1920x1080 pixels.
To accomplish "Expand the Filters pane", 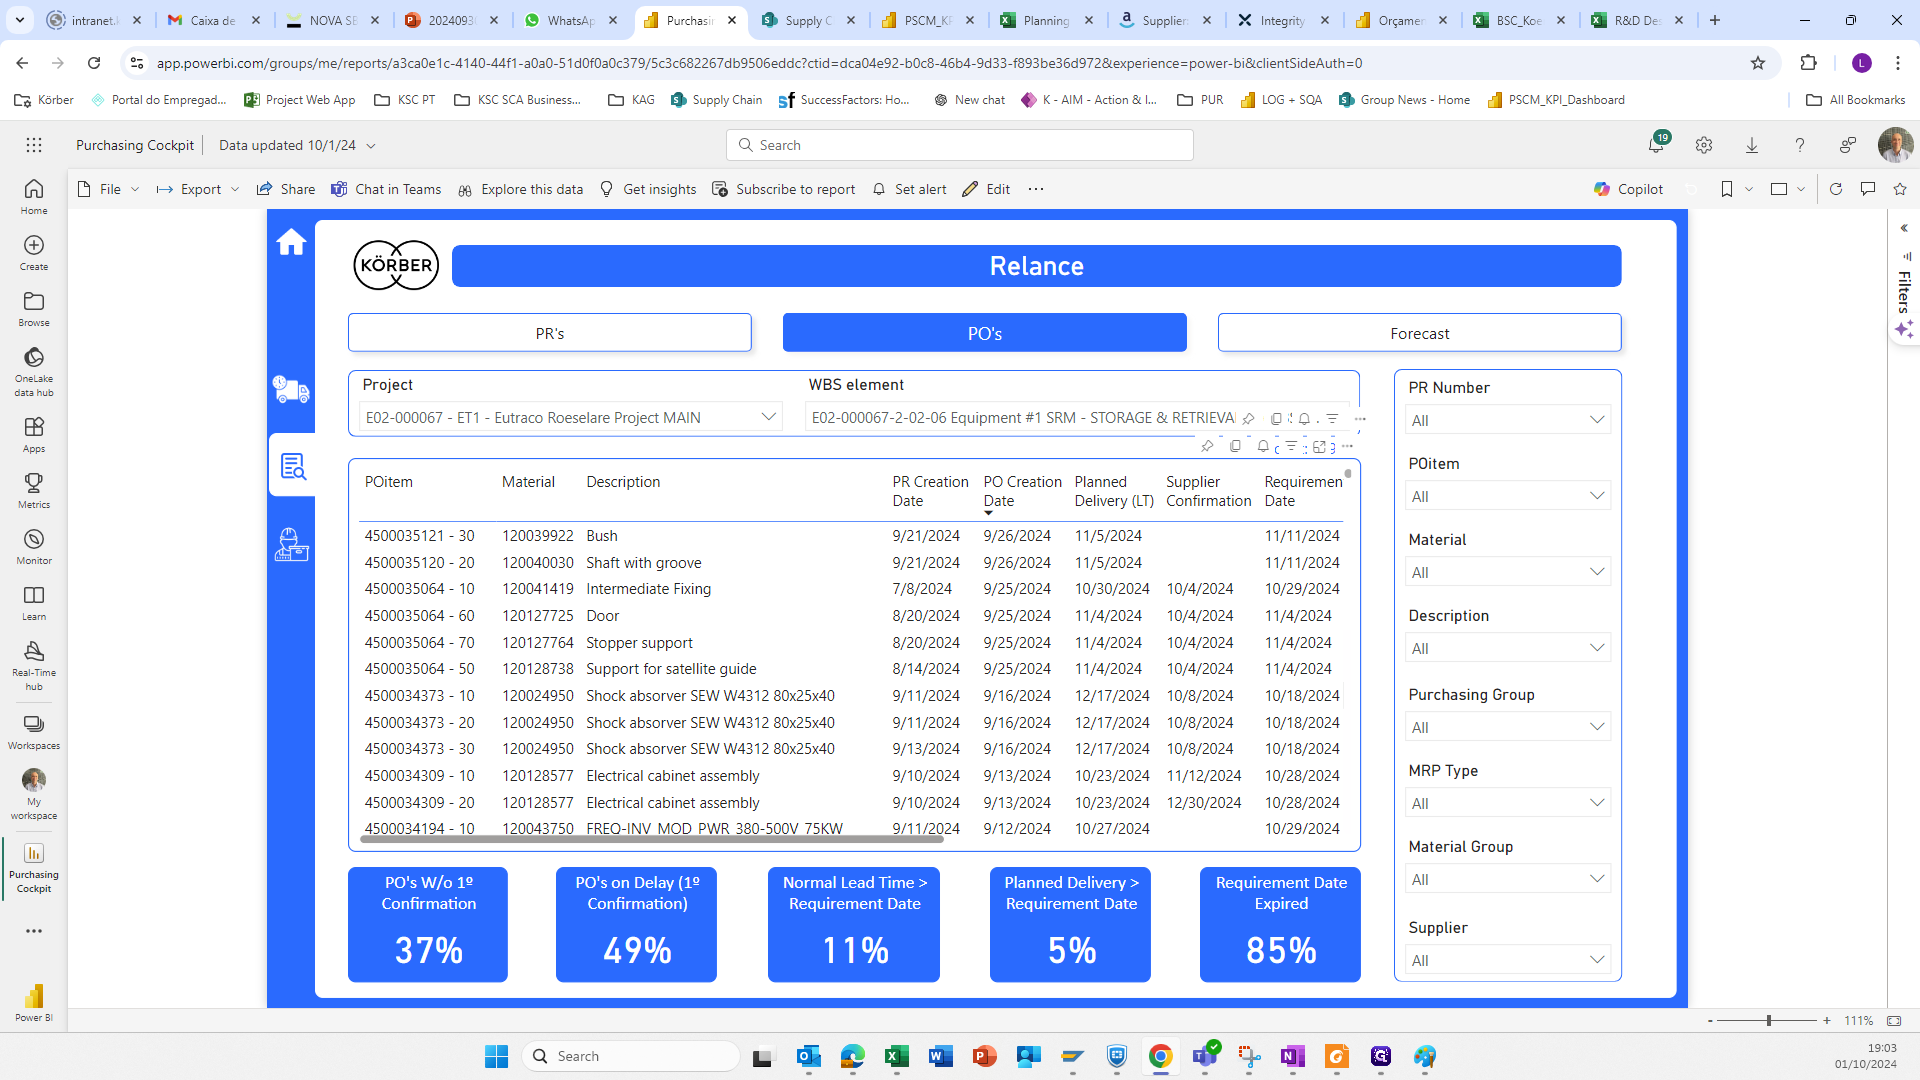I will (1904, 228).
